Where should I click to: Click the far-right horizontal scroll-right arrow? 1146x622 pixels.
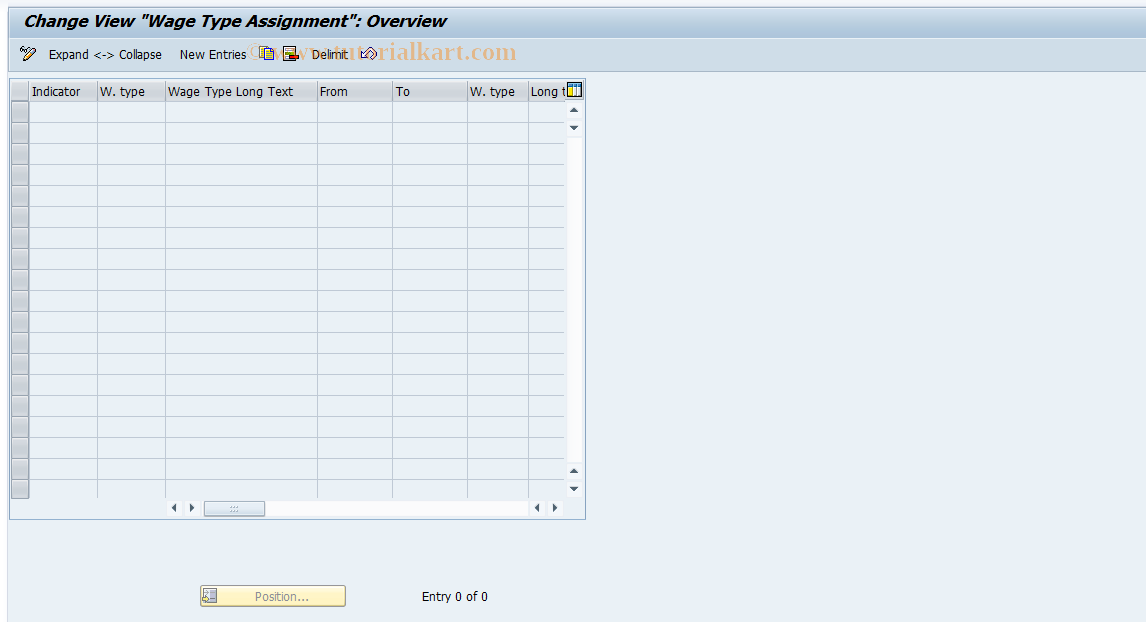click(555, 508)
